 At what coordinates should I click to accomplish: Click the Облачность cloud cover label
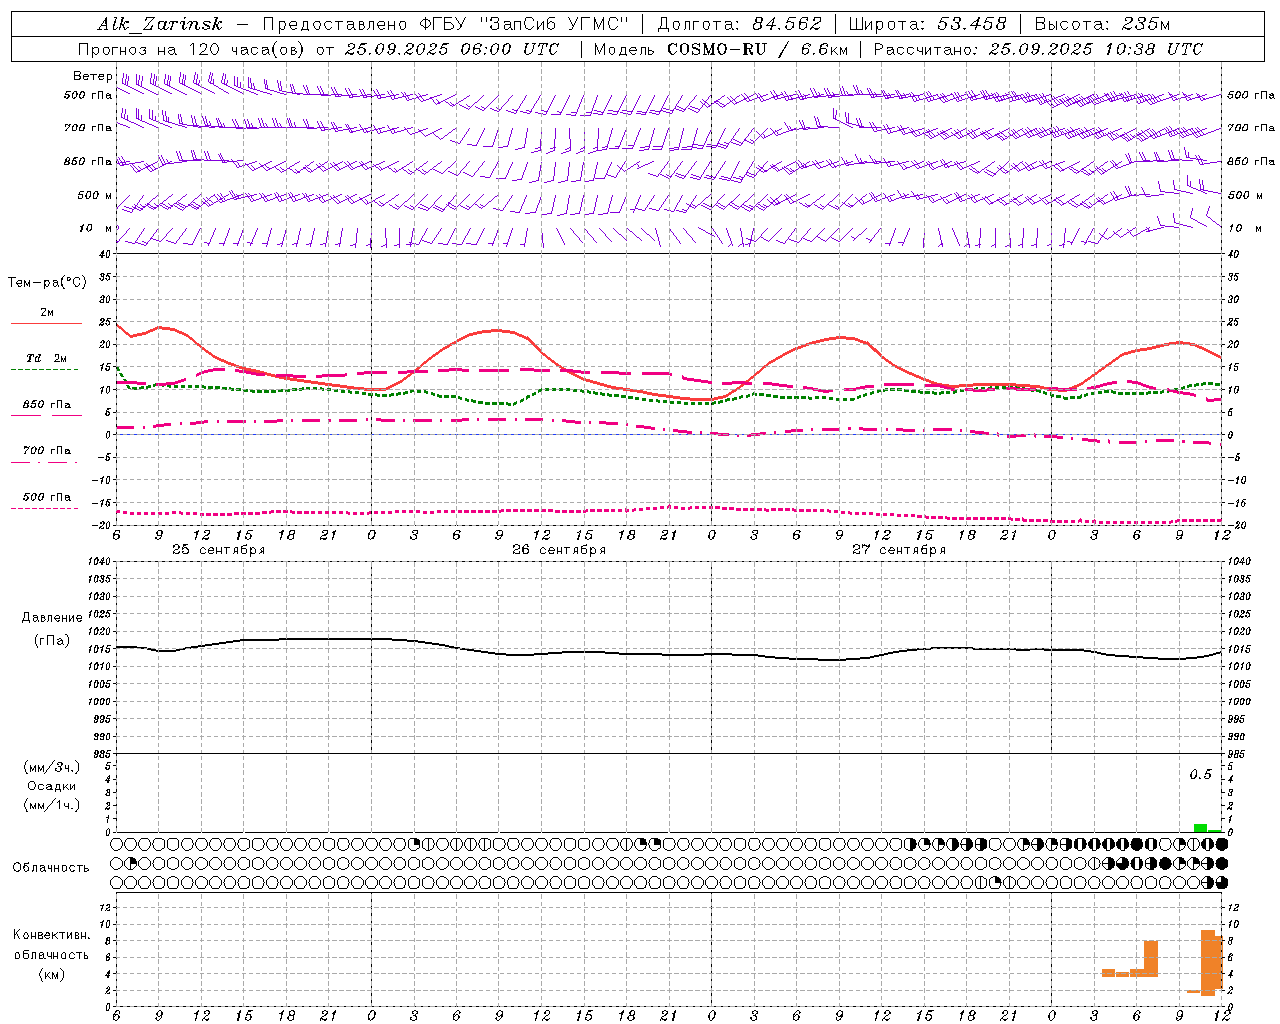point(51,868)
